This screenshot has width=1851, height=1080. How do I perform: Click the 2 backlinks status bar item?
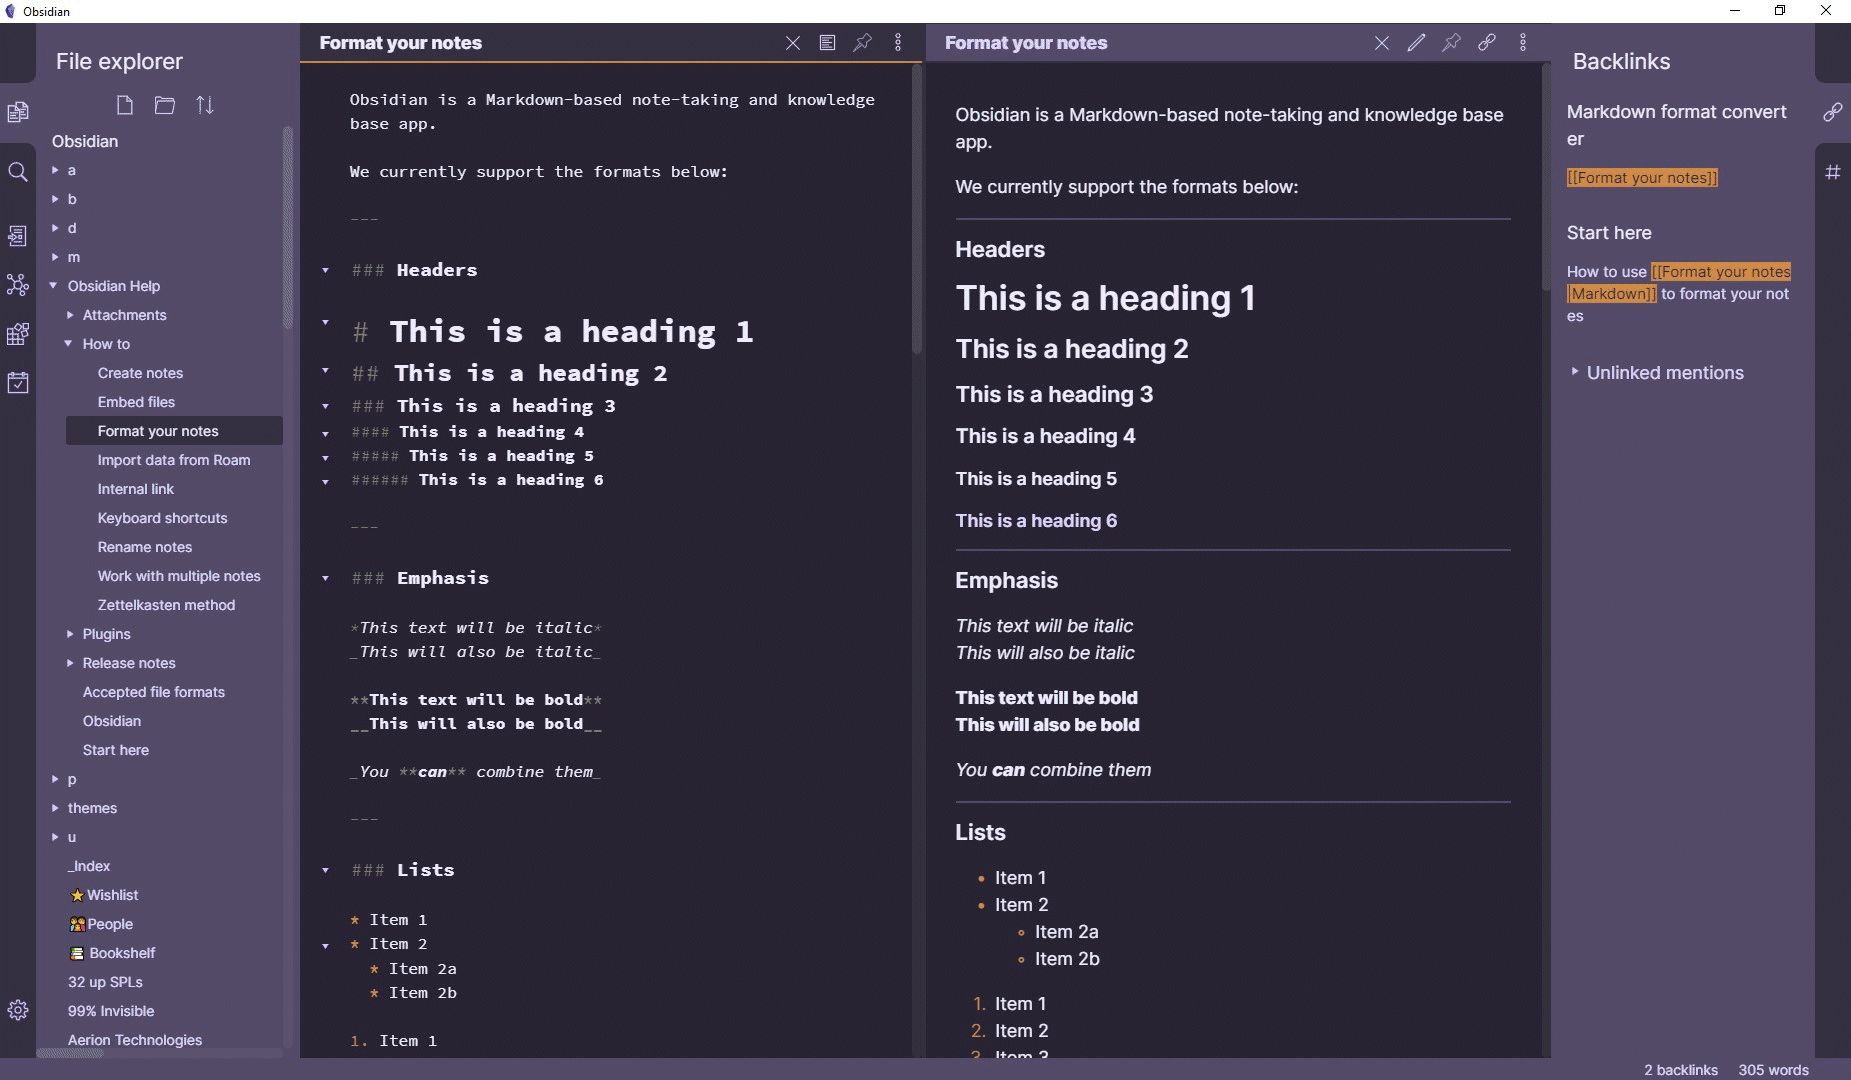click(x=1680, y=1069)
